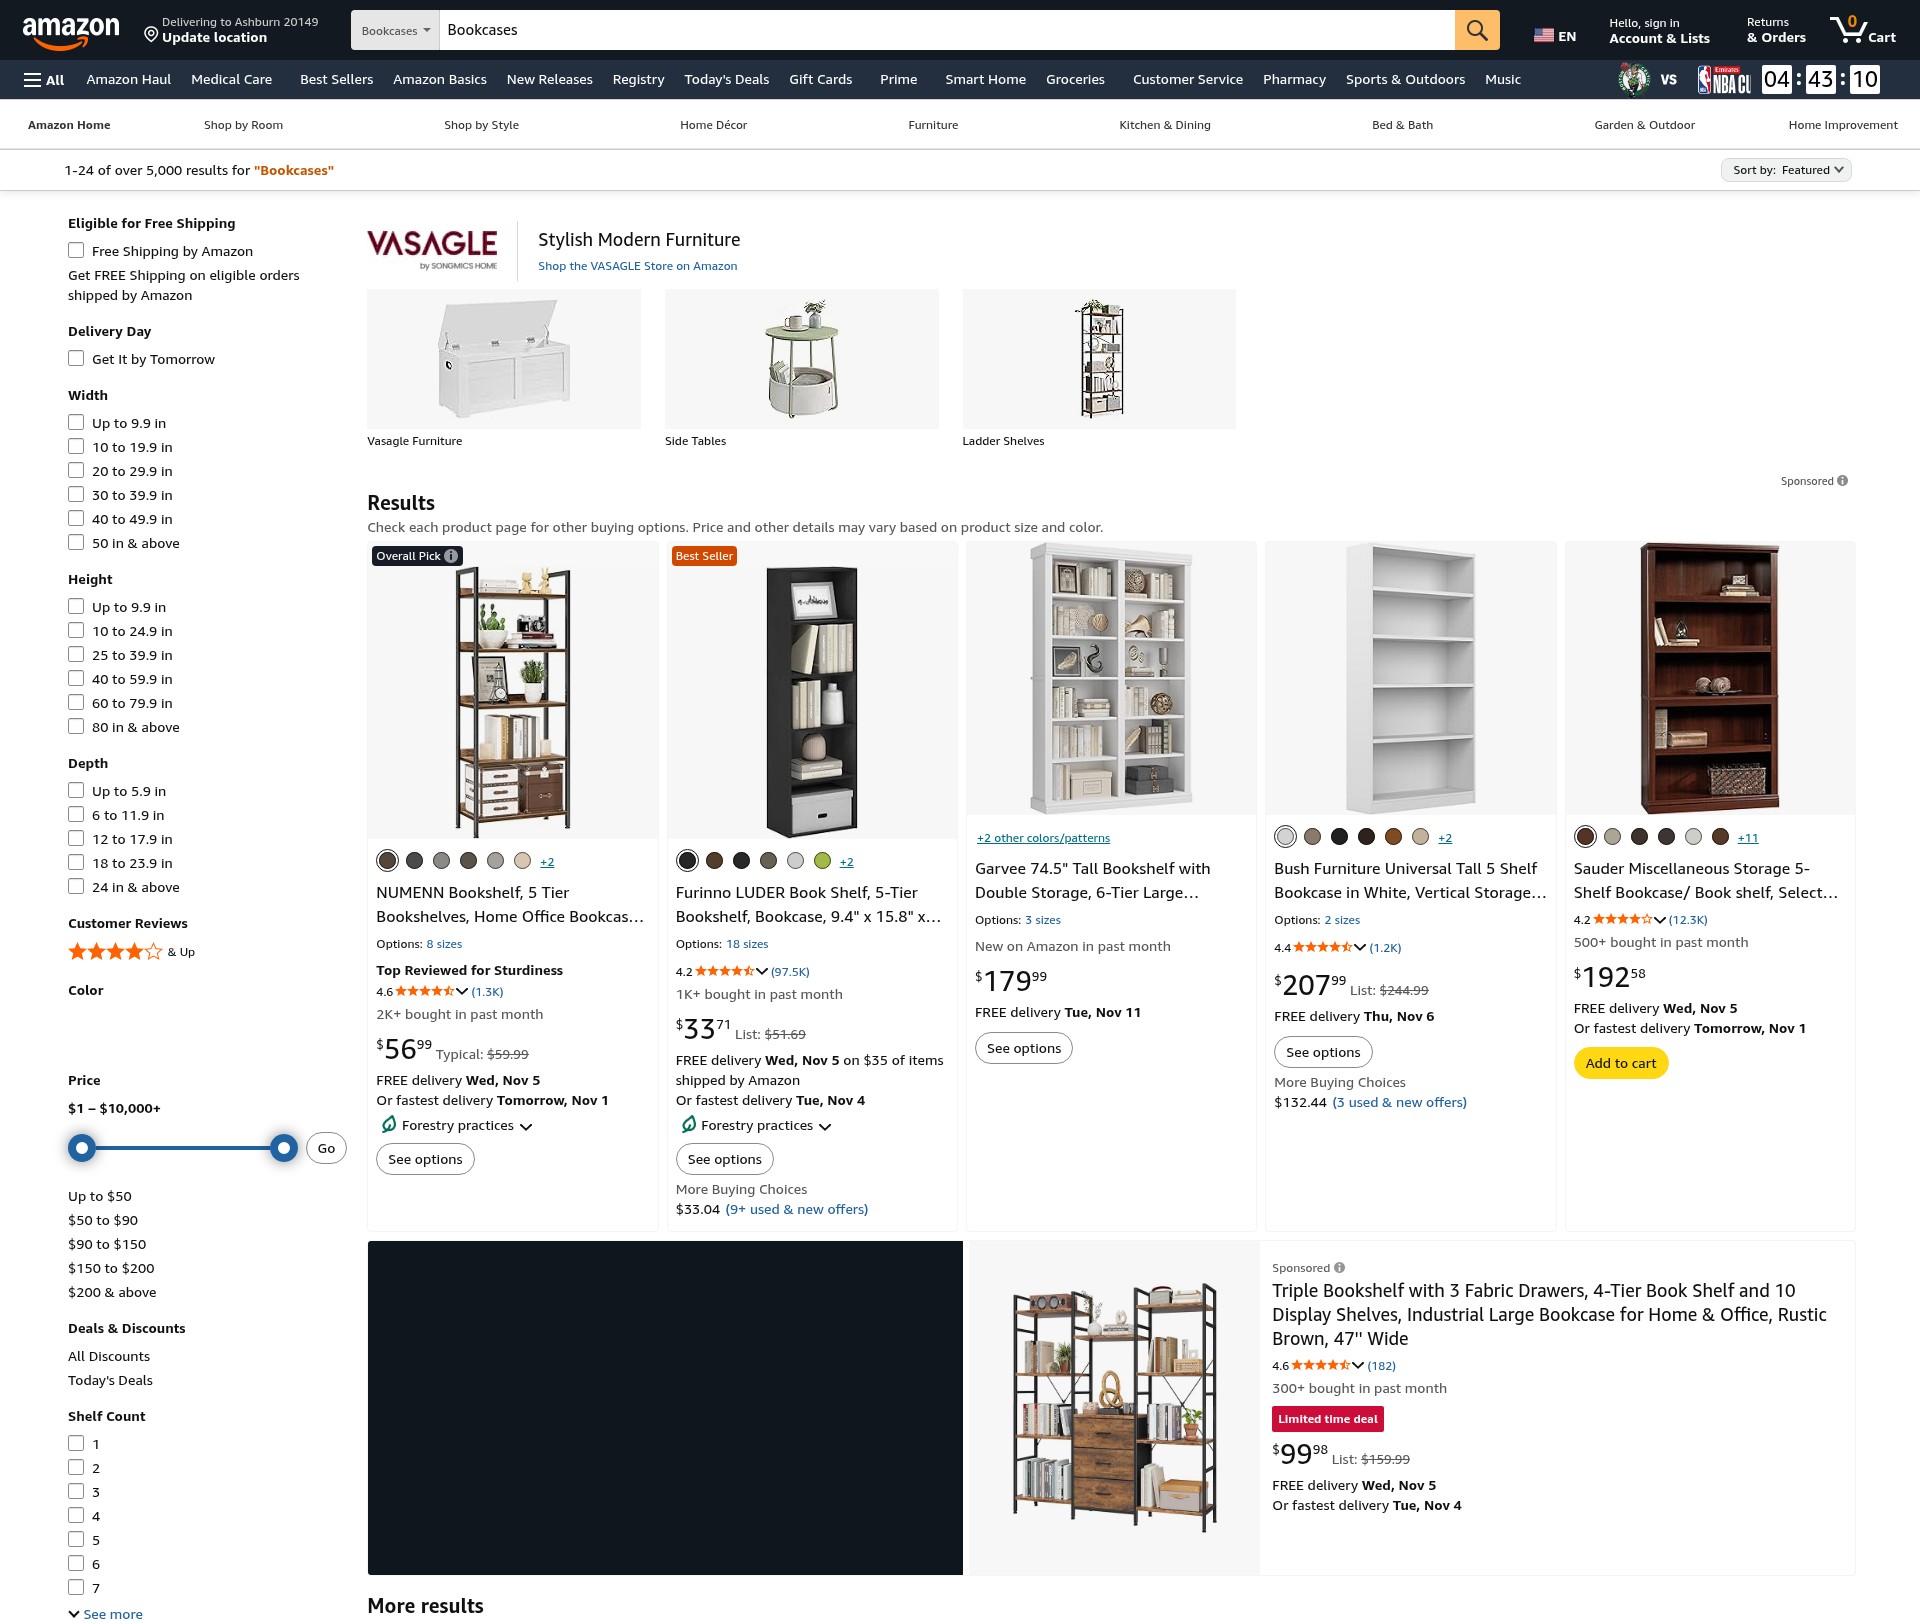Click the Amazon logo
This screenshot has height=1624, width=1920.
[71, 31]
